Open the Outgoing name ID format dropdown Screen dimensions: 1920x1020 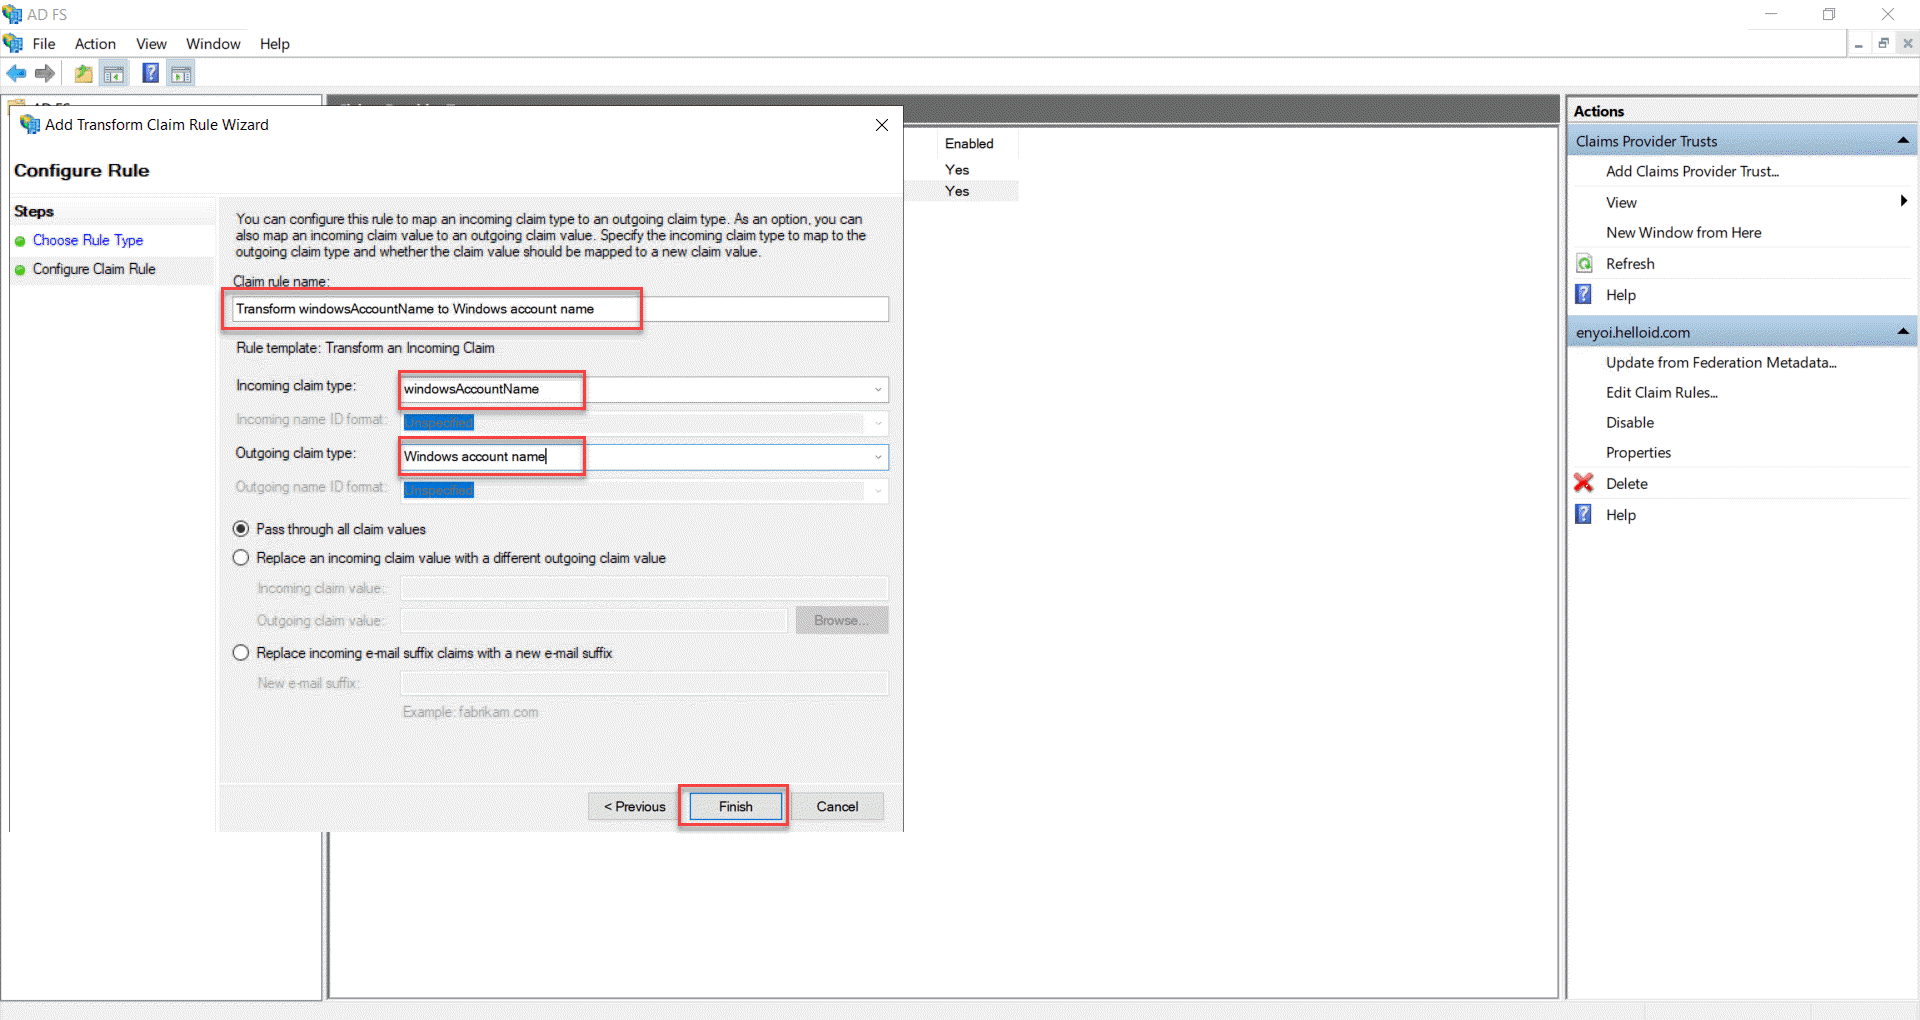click(878, 491)
